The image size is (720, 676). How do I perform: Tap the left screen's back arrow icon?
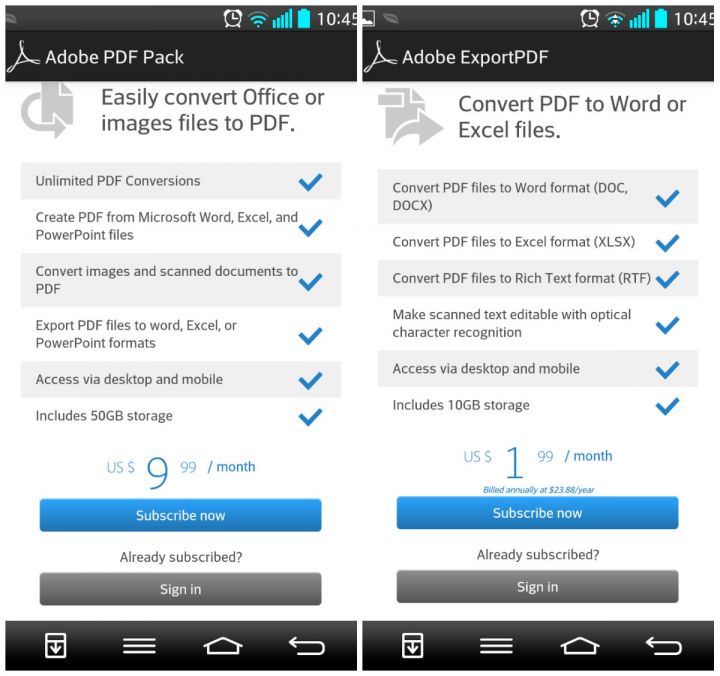click(x=307, y=646)
